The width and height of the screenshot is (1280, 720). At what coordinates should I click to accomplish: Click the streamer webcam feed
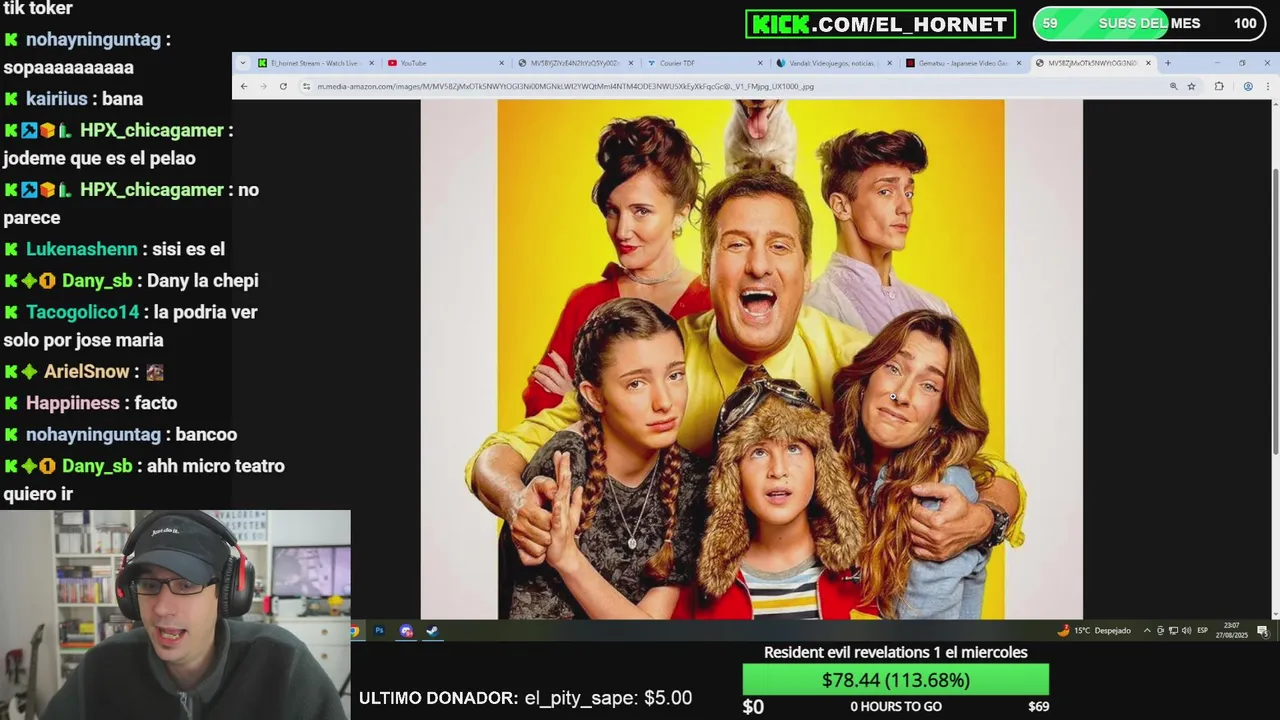click(175, 615)
